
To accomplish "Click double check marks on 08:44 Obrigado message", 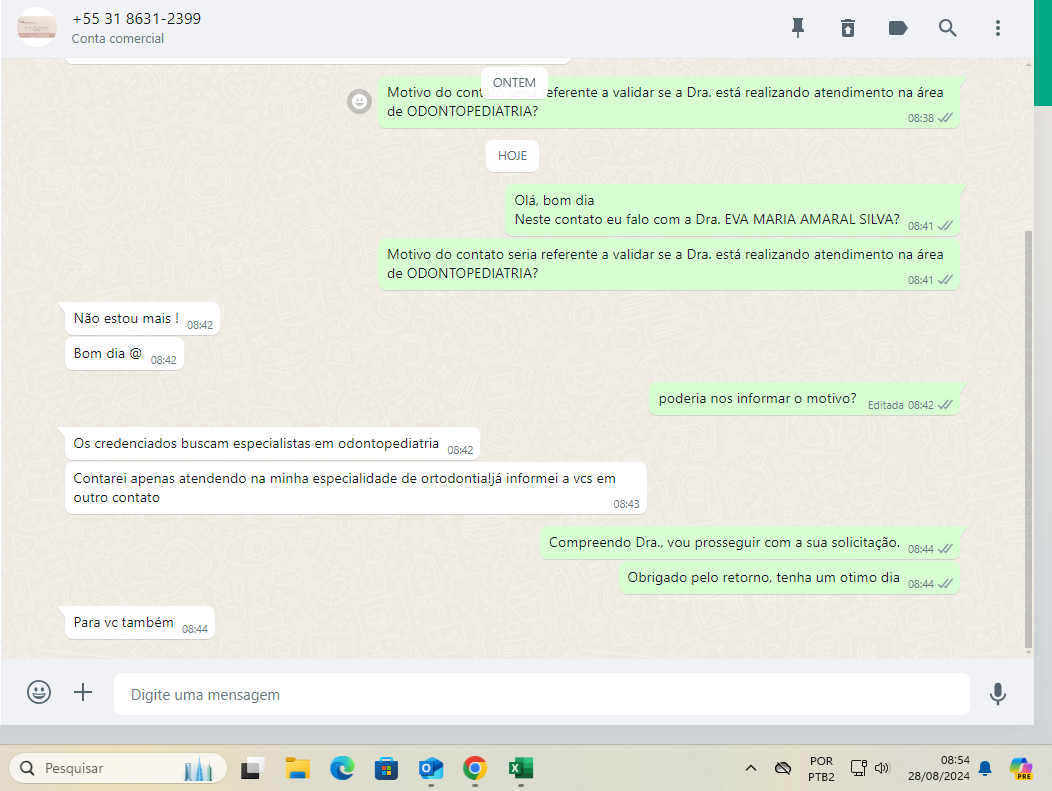I will (x=945, y=584).
